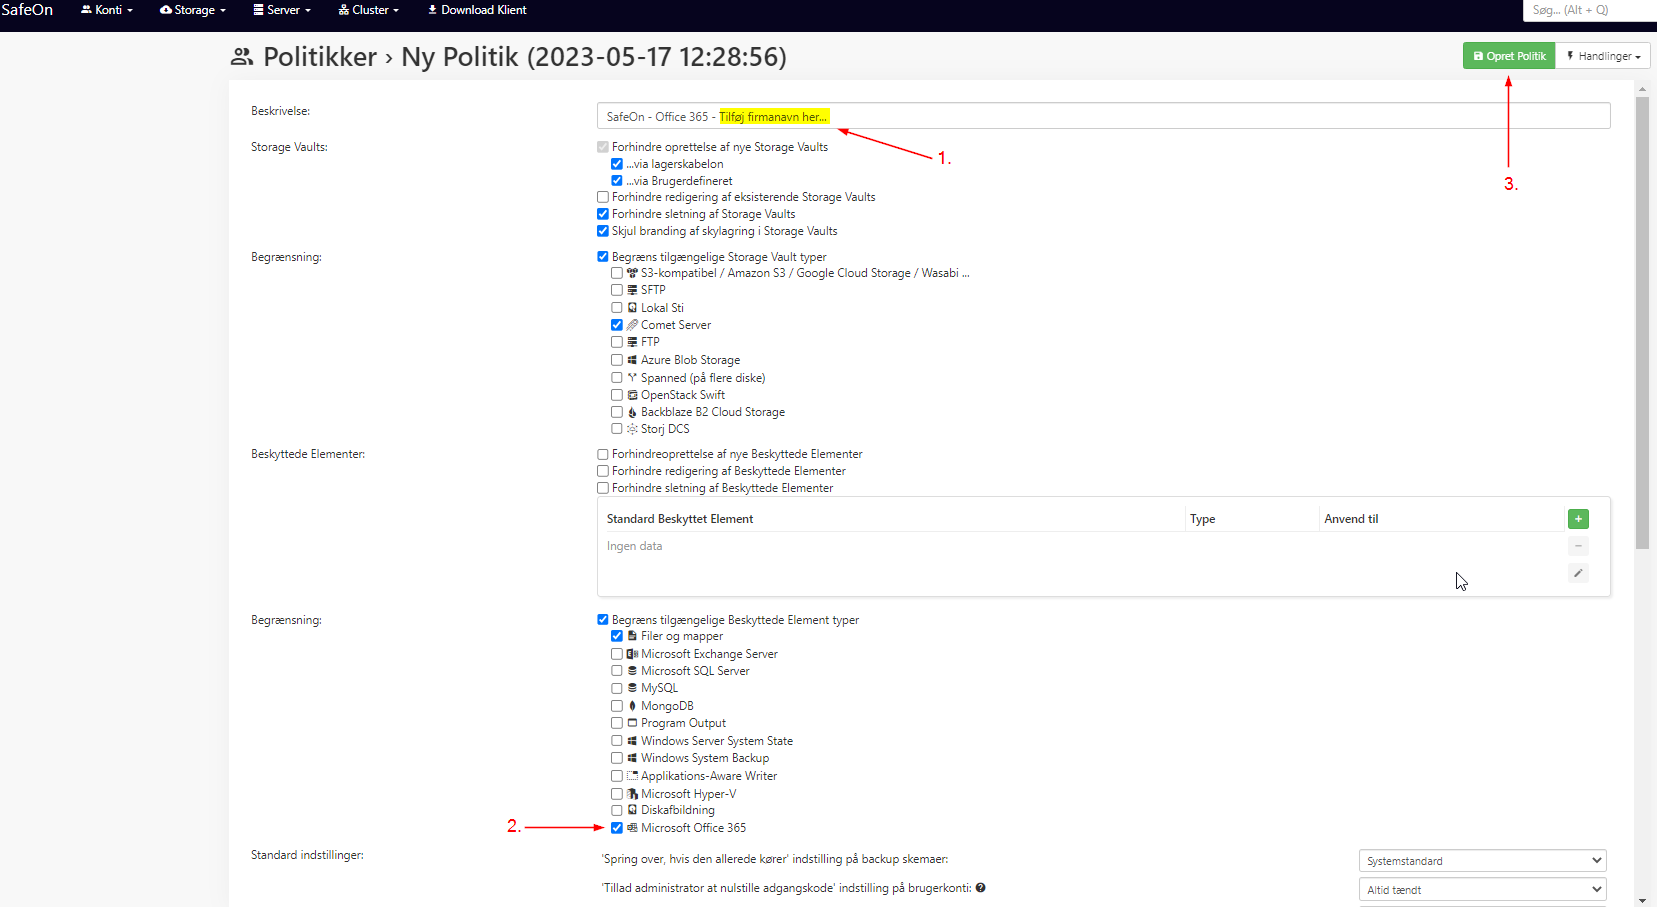The width and height of the screenshot is (1657, 907).
Task: Click the scrollbar down arrow
Action: [1642, 900]
